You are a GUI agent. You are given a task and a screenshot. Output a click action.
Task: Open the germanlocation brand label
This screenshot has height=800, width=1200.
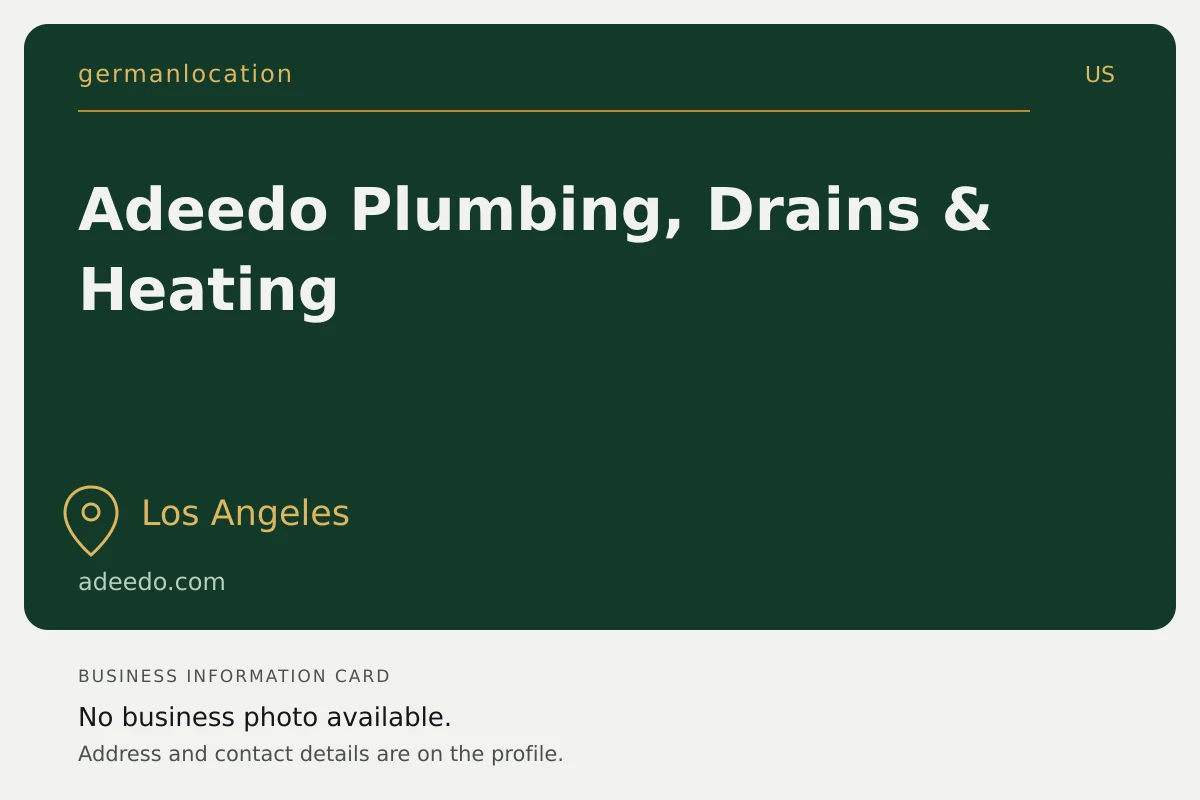click(185, 74)
